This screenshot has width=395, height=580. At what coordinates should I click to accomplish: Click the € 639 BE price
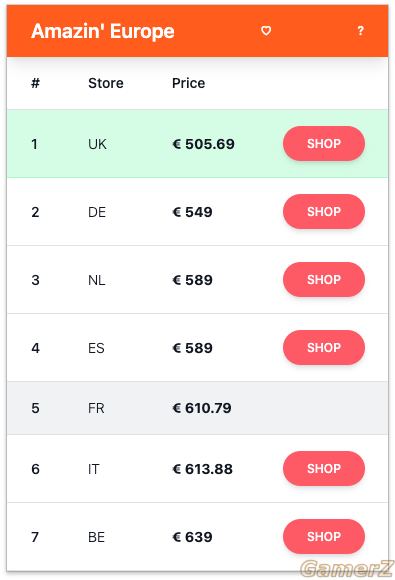(192, 537)
